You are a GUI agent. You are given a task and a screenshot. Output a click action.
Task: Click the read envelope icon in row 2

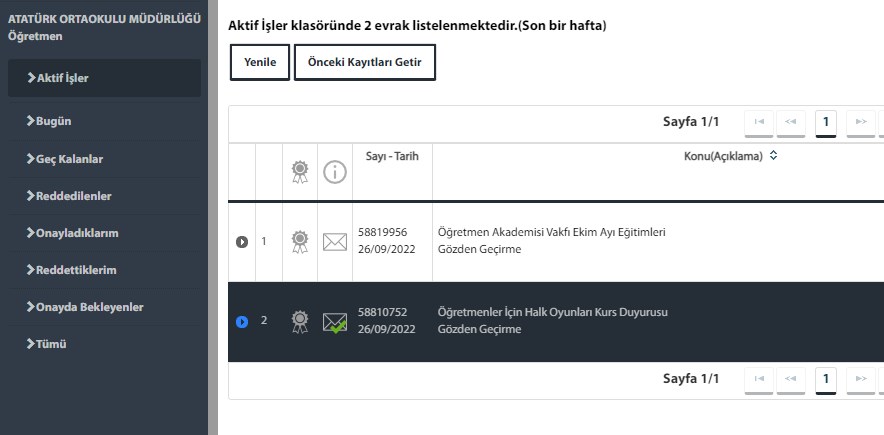(334, 321)
